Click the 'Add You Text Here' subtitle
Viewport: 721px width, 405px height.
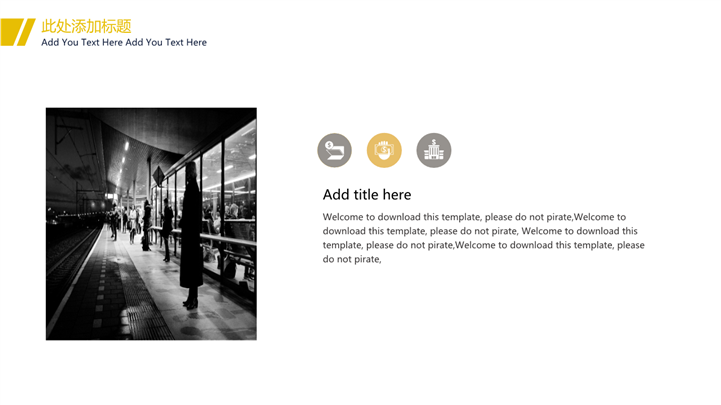click(x=124, y=43)
